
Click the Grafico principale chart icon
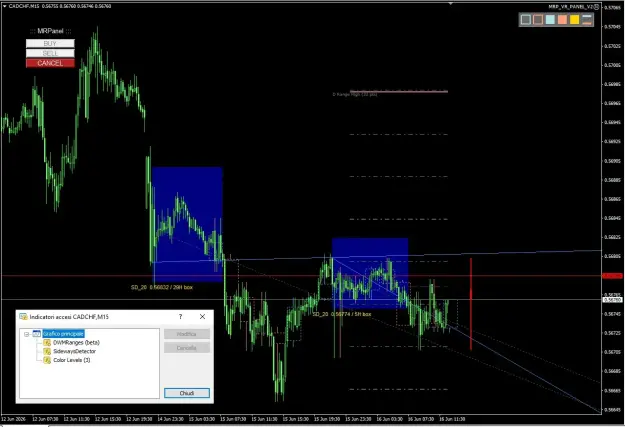coord(37,334)
